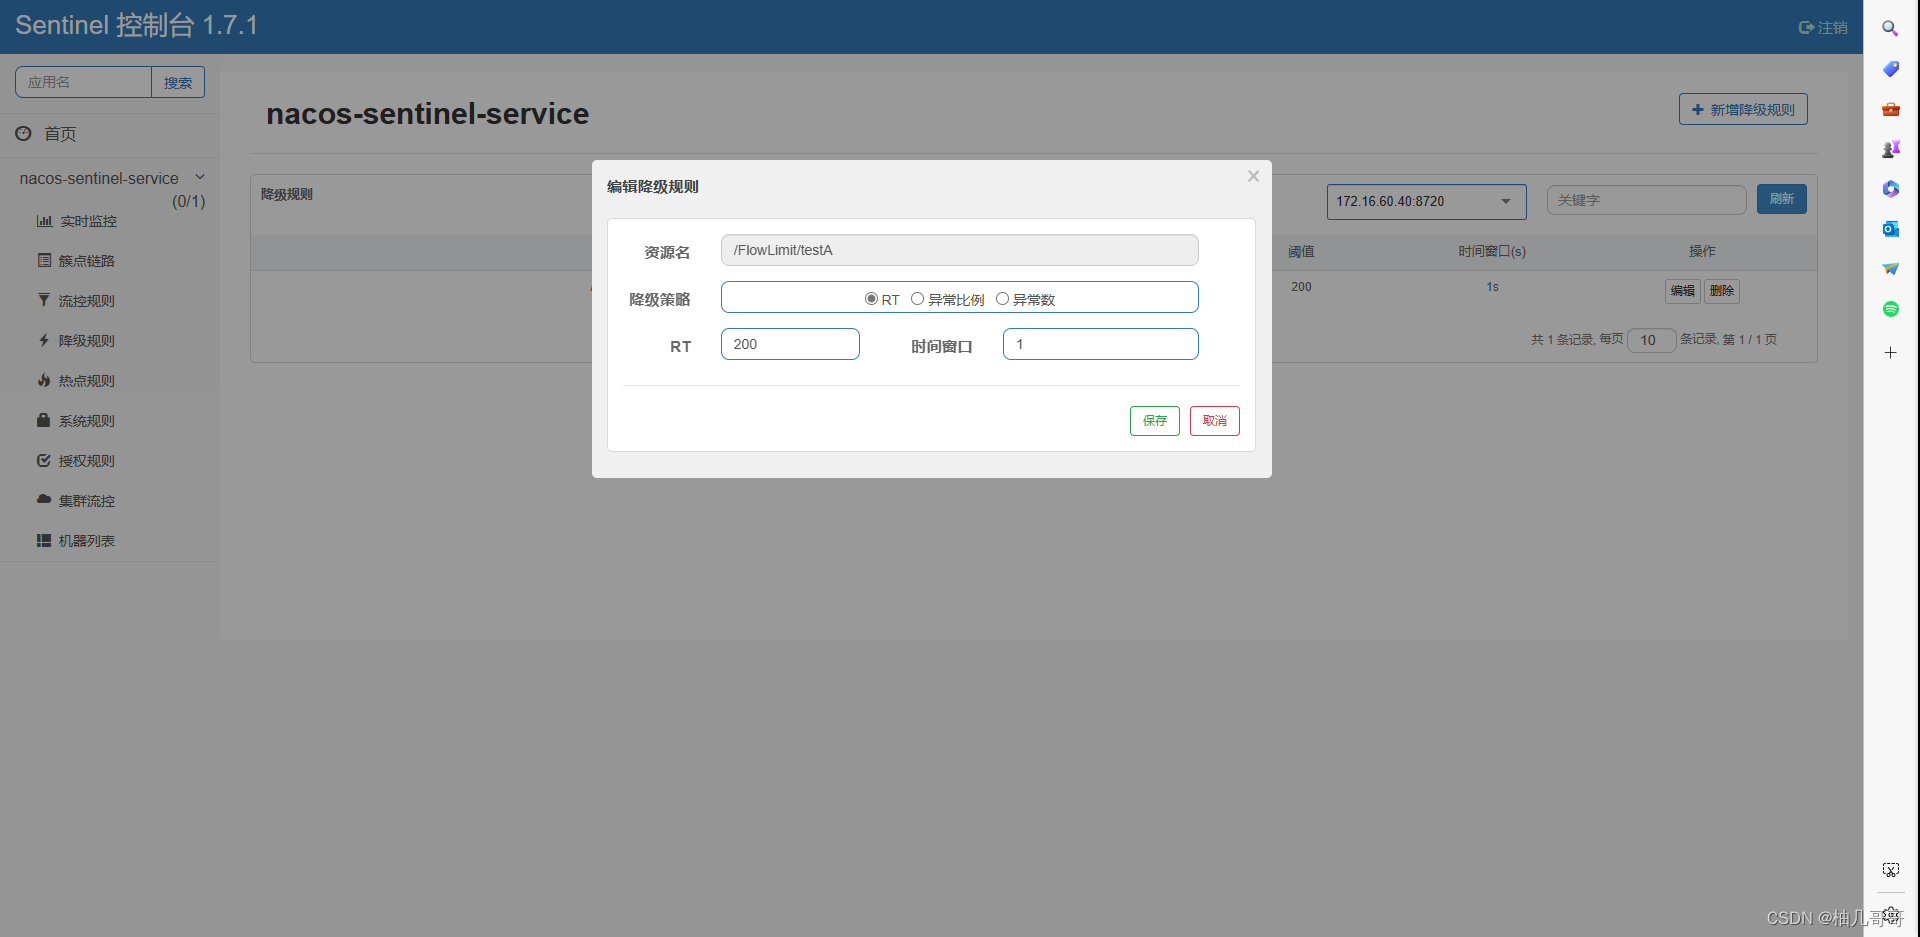Open 机器列表 in sidebar
Viewport: 1920px width, 937px height.
pyautogui.click(x=87, y=541)
